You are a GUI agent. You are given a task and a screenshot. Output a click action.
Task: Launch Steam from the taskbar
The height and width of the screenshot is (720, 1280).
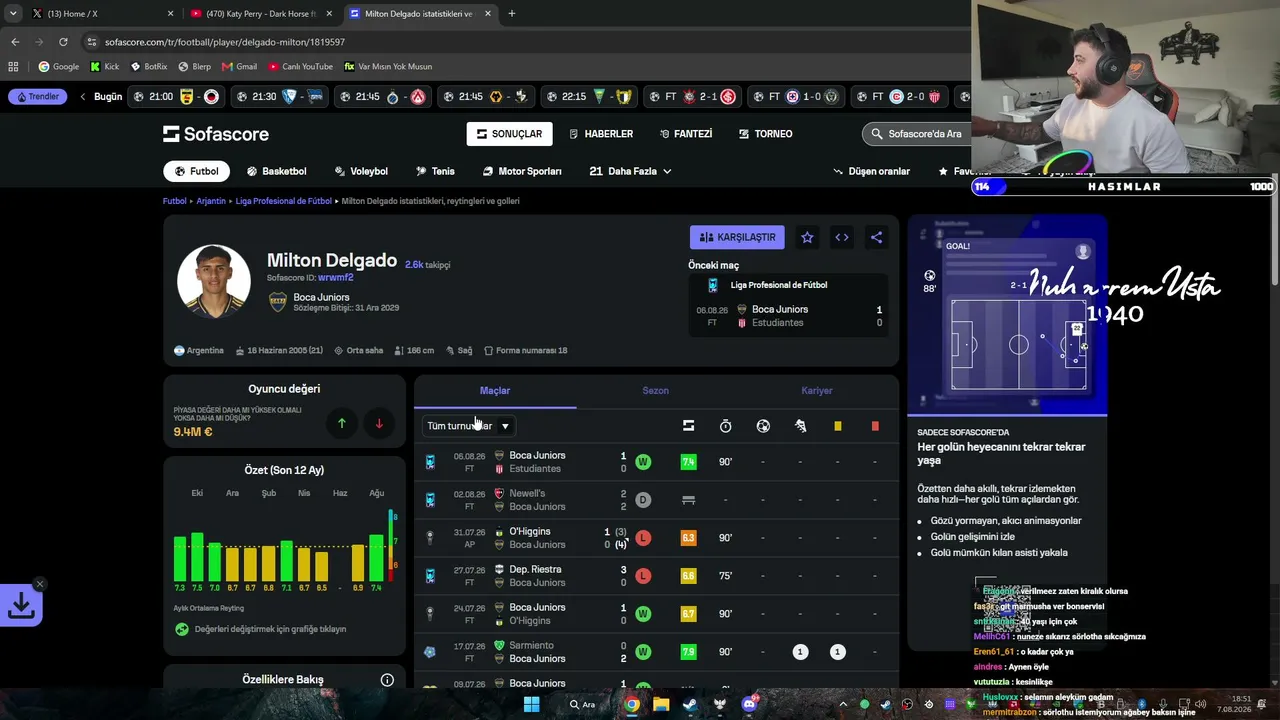[x=690, y=704]
